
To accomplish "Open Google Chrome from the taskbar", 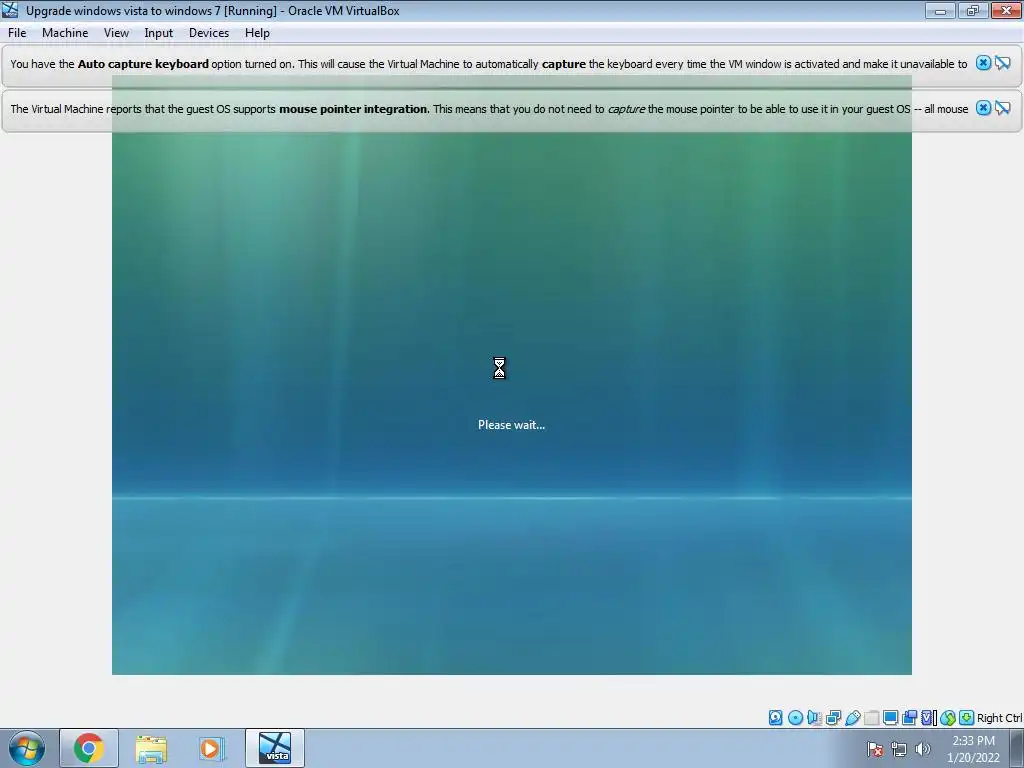I will click(89, 748).
